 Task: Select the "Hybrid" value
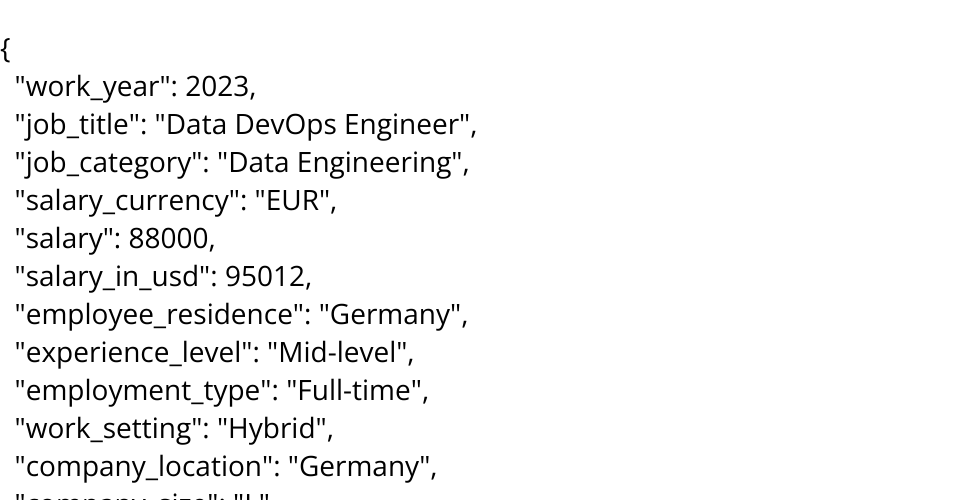(276, 429)
